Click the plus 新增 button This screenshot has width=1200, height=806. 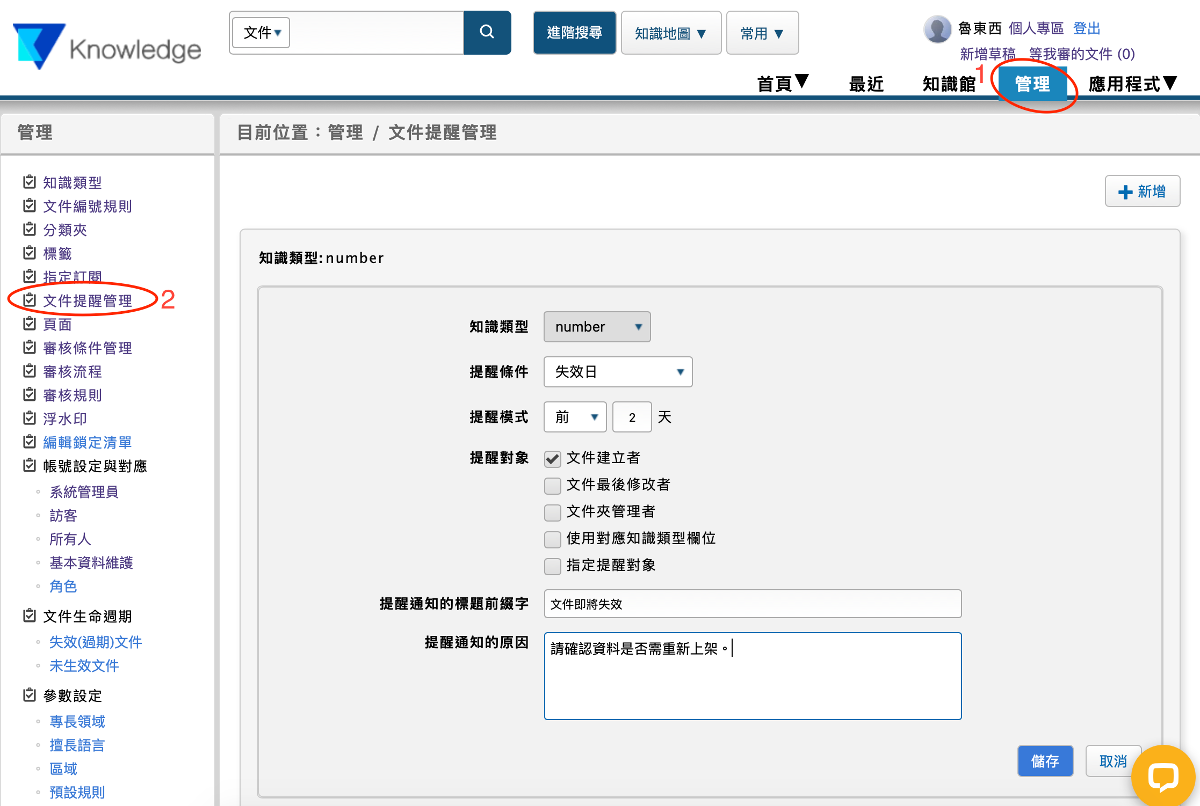pos(1142,191)
